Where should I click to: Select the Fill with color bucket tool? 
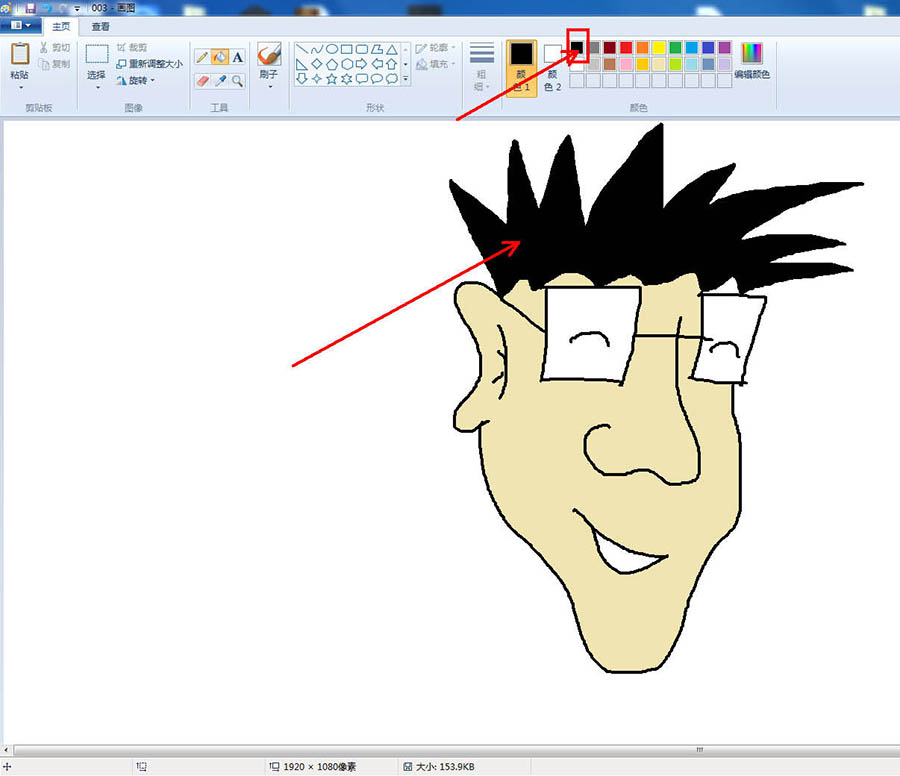tap(220, 57)
